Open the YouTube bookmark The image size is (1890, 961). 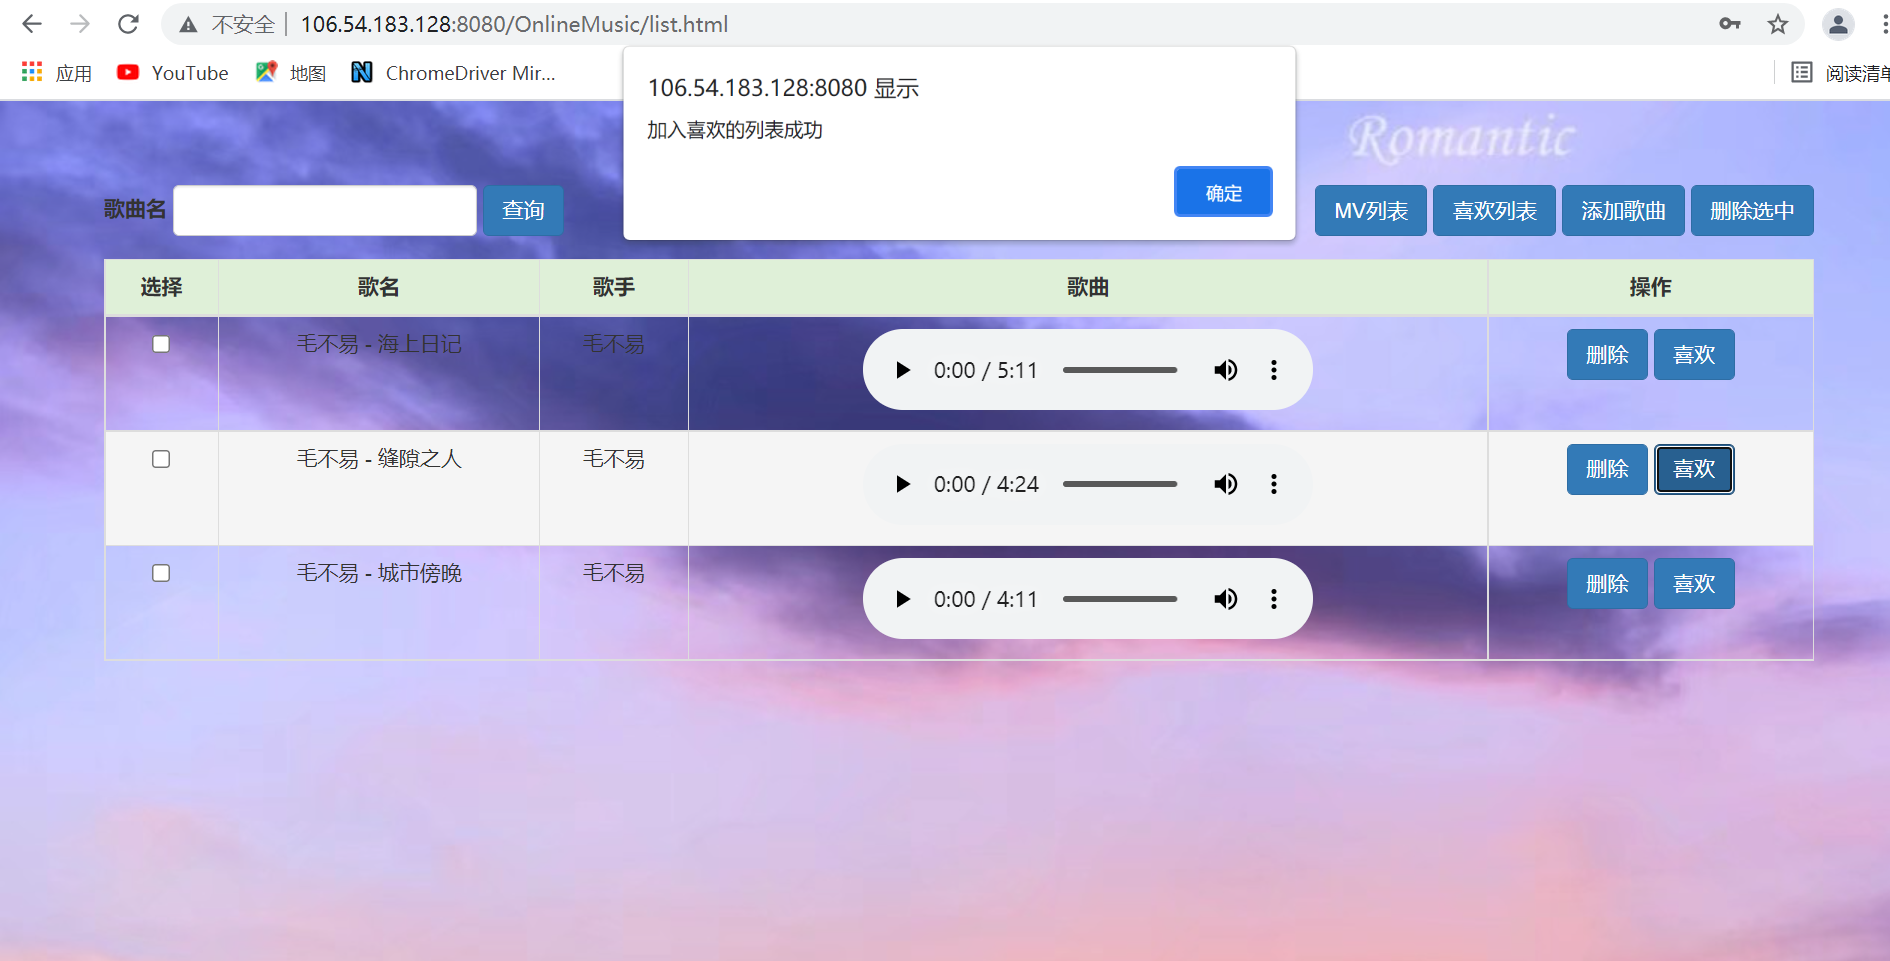point(172,72)
